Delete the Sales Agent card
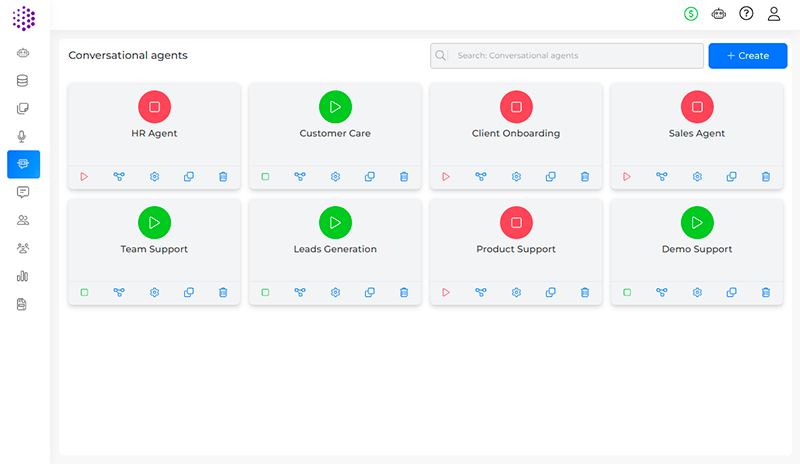The height and width of the screenshot is (465, 800). [x=766, y=177]
